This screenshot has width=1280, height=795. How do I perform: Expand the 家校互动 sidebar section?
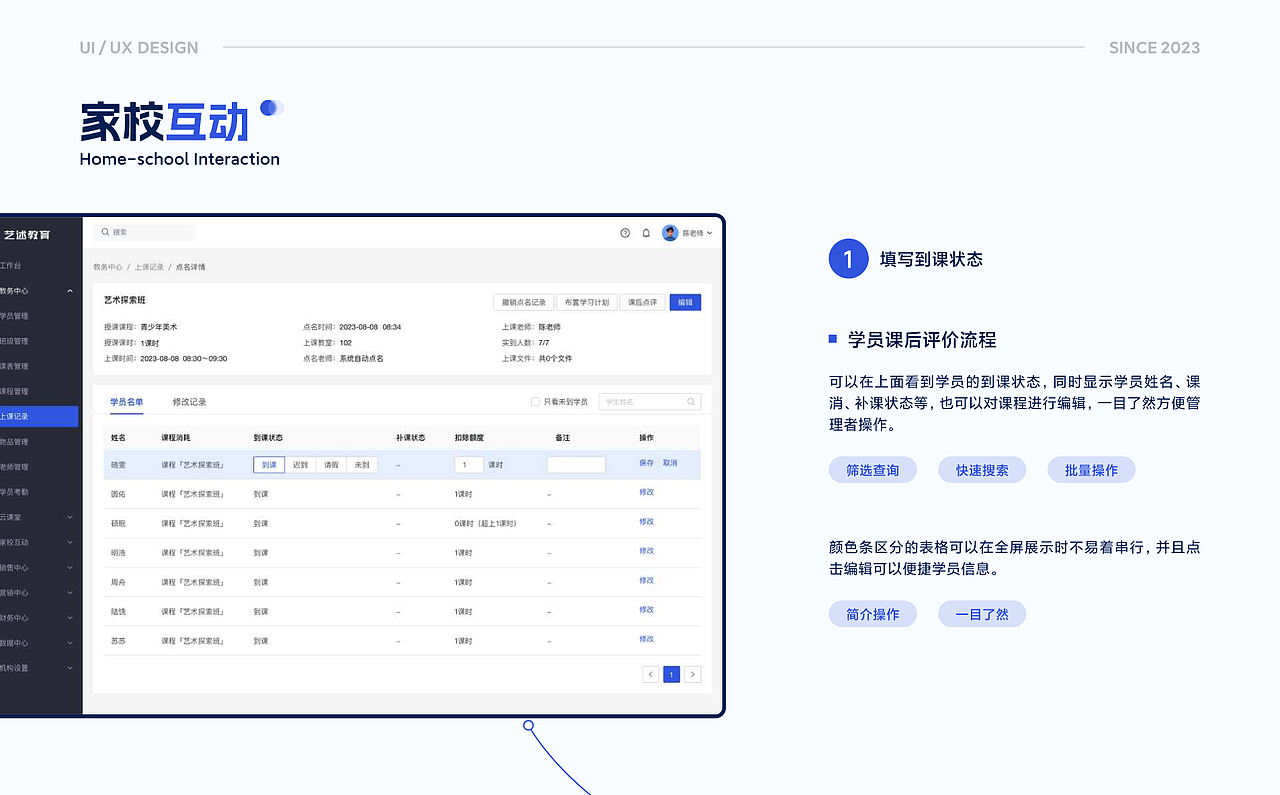[70, 542]
